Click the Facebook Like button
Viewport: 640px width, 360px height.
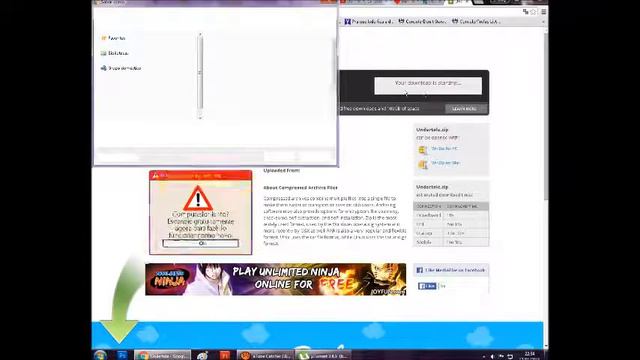(x=427, y=286)
